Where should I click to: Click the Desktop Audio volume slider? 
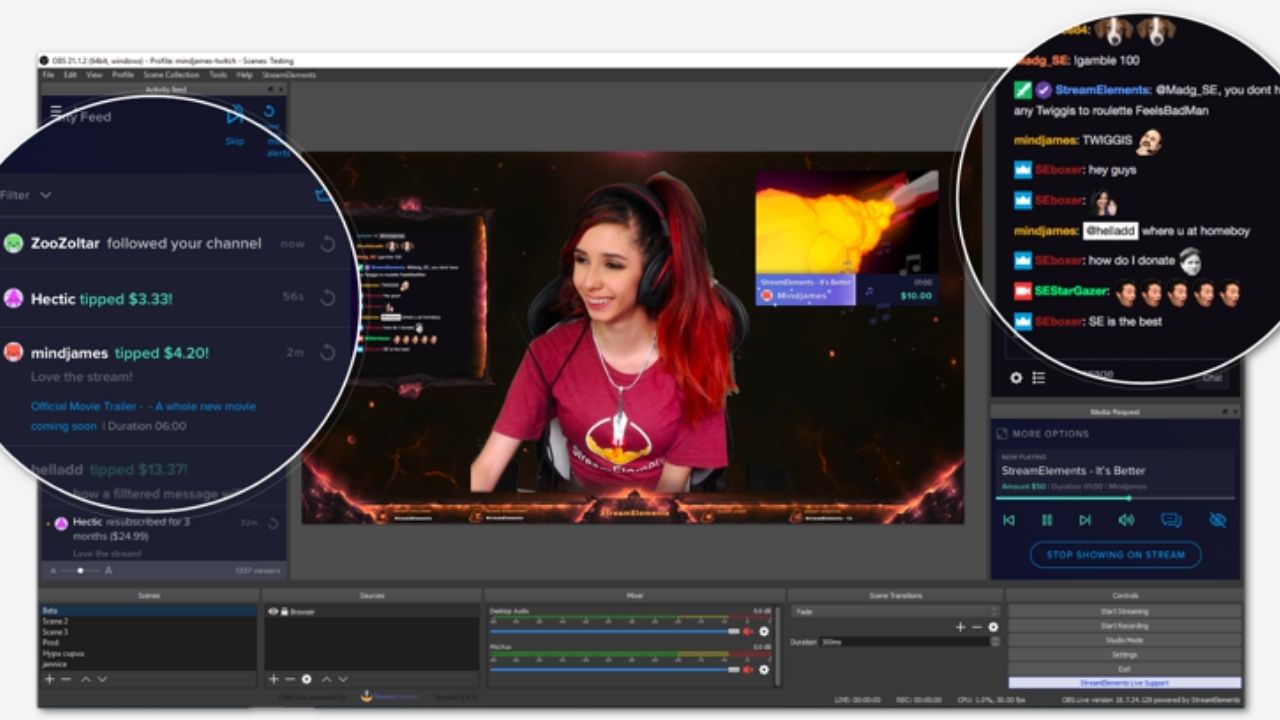tap(614, 632)
